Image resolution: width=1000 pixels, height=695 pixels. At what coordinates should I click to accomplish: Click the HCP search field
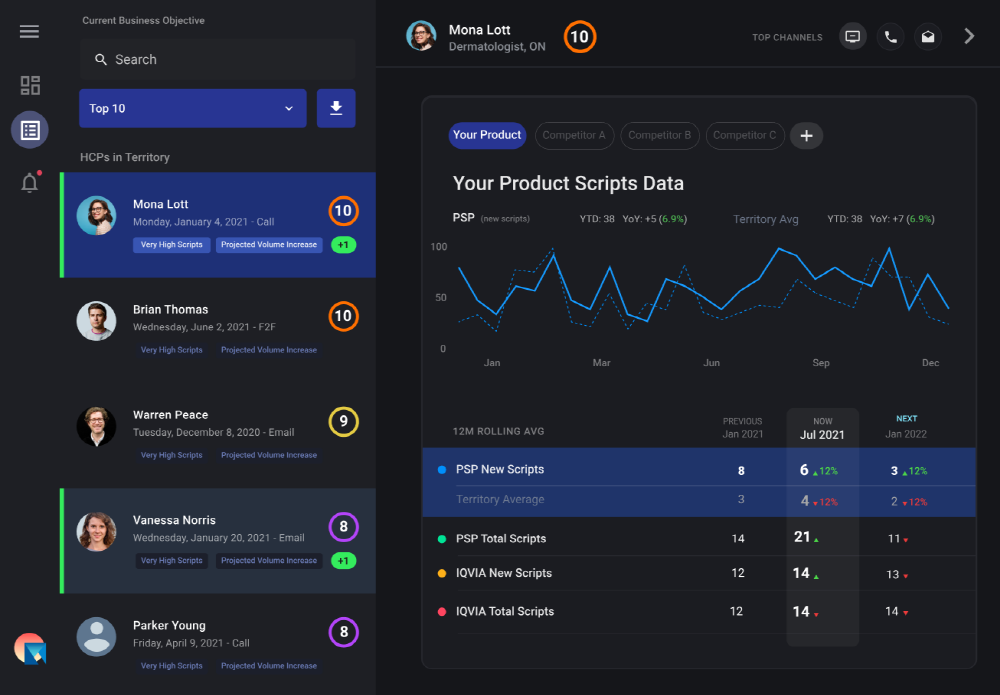click(x=217, y=60)
